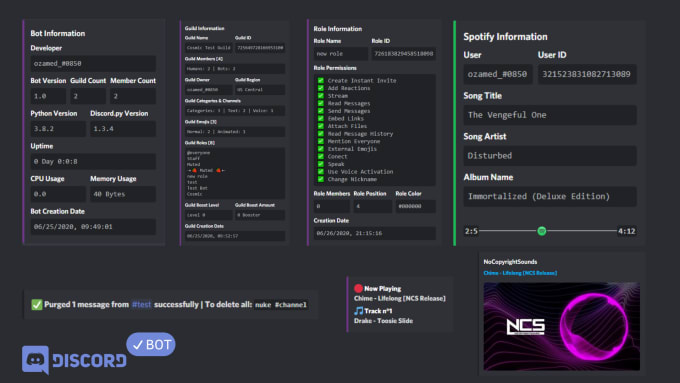Click the Role Position value 4
Image resolution: width=680 pixels, height=383 pixels.
click(373, 206)
